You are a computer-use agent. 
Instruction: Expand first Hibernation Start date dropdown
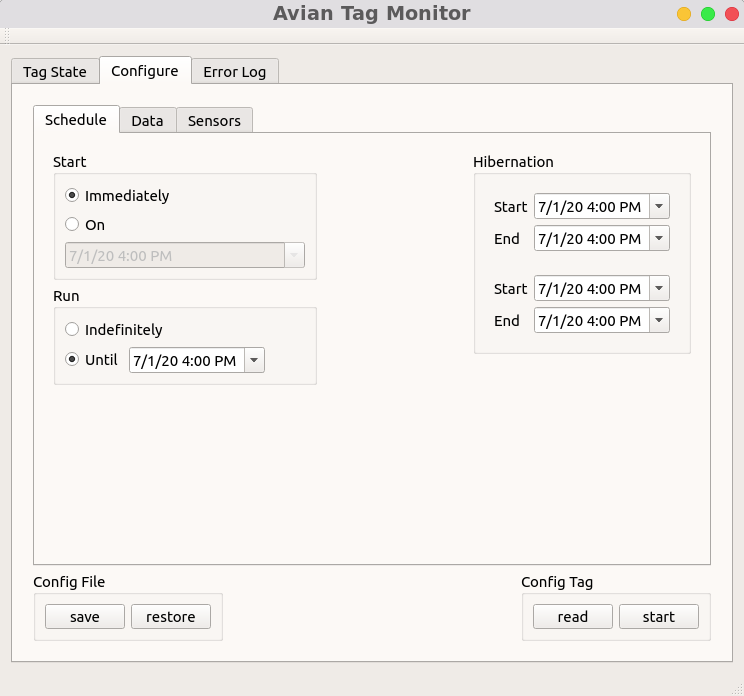click(659, 206)
